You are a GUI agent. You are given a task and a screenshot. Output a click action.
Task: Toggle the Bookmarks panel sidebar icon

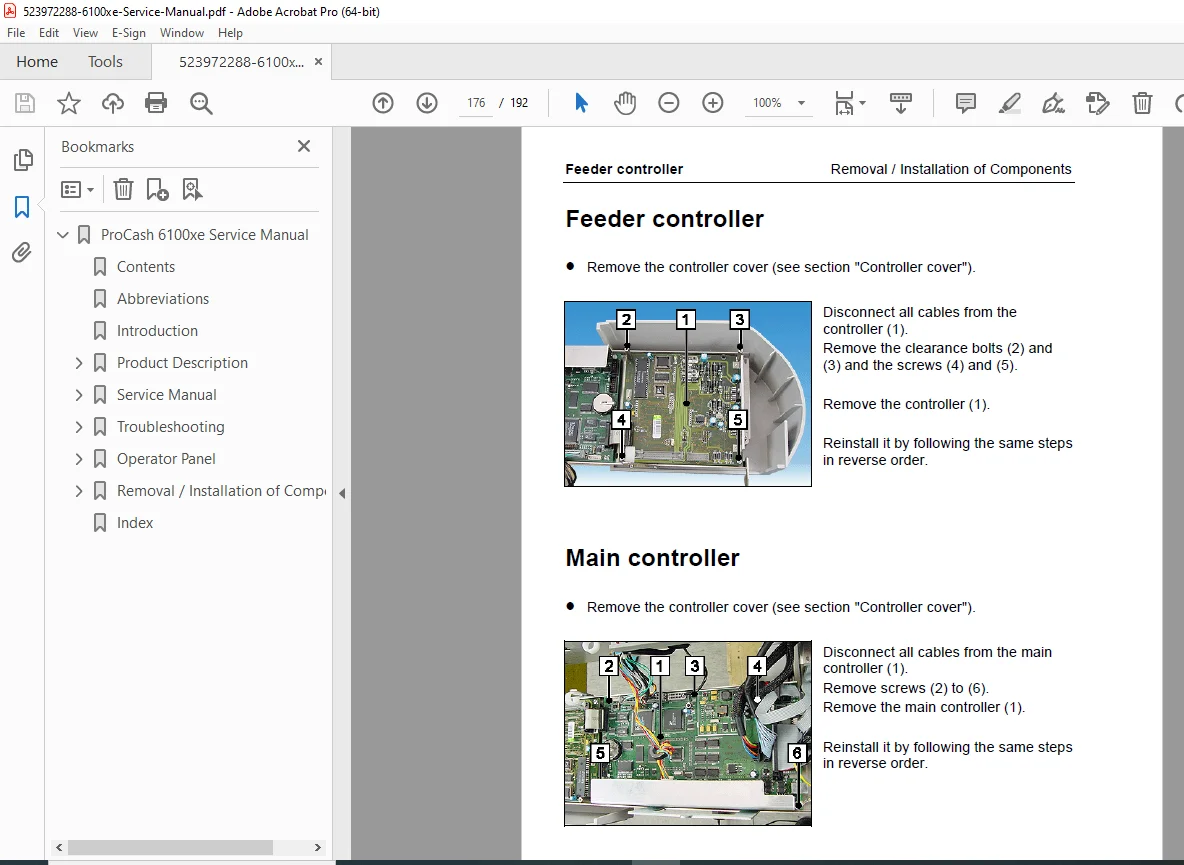pyautogui.click(x=22, y=207)
